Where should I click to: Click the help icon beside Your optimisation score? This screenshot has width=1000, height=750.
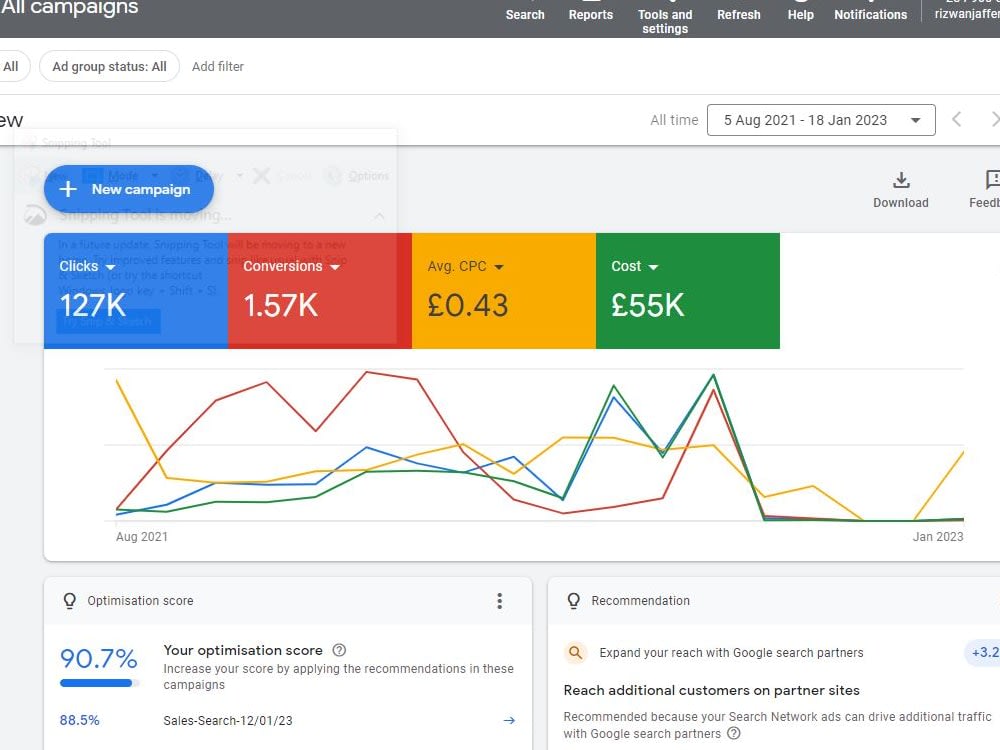tap(339, 650)
